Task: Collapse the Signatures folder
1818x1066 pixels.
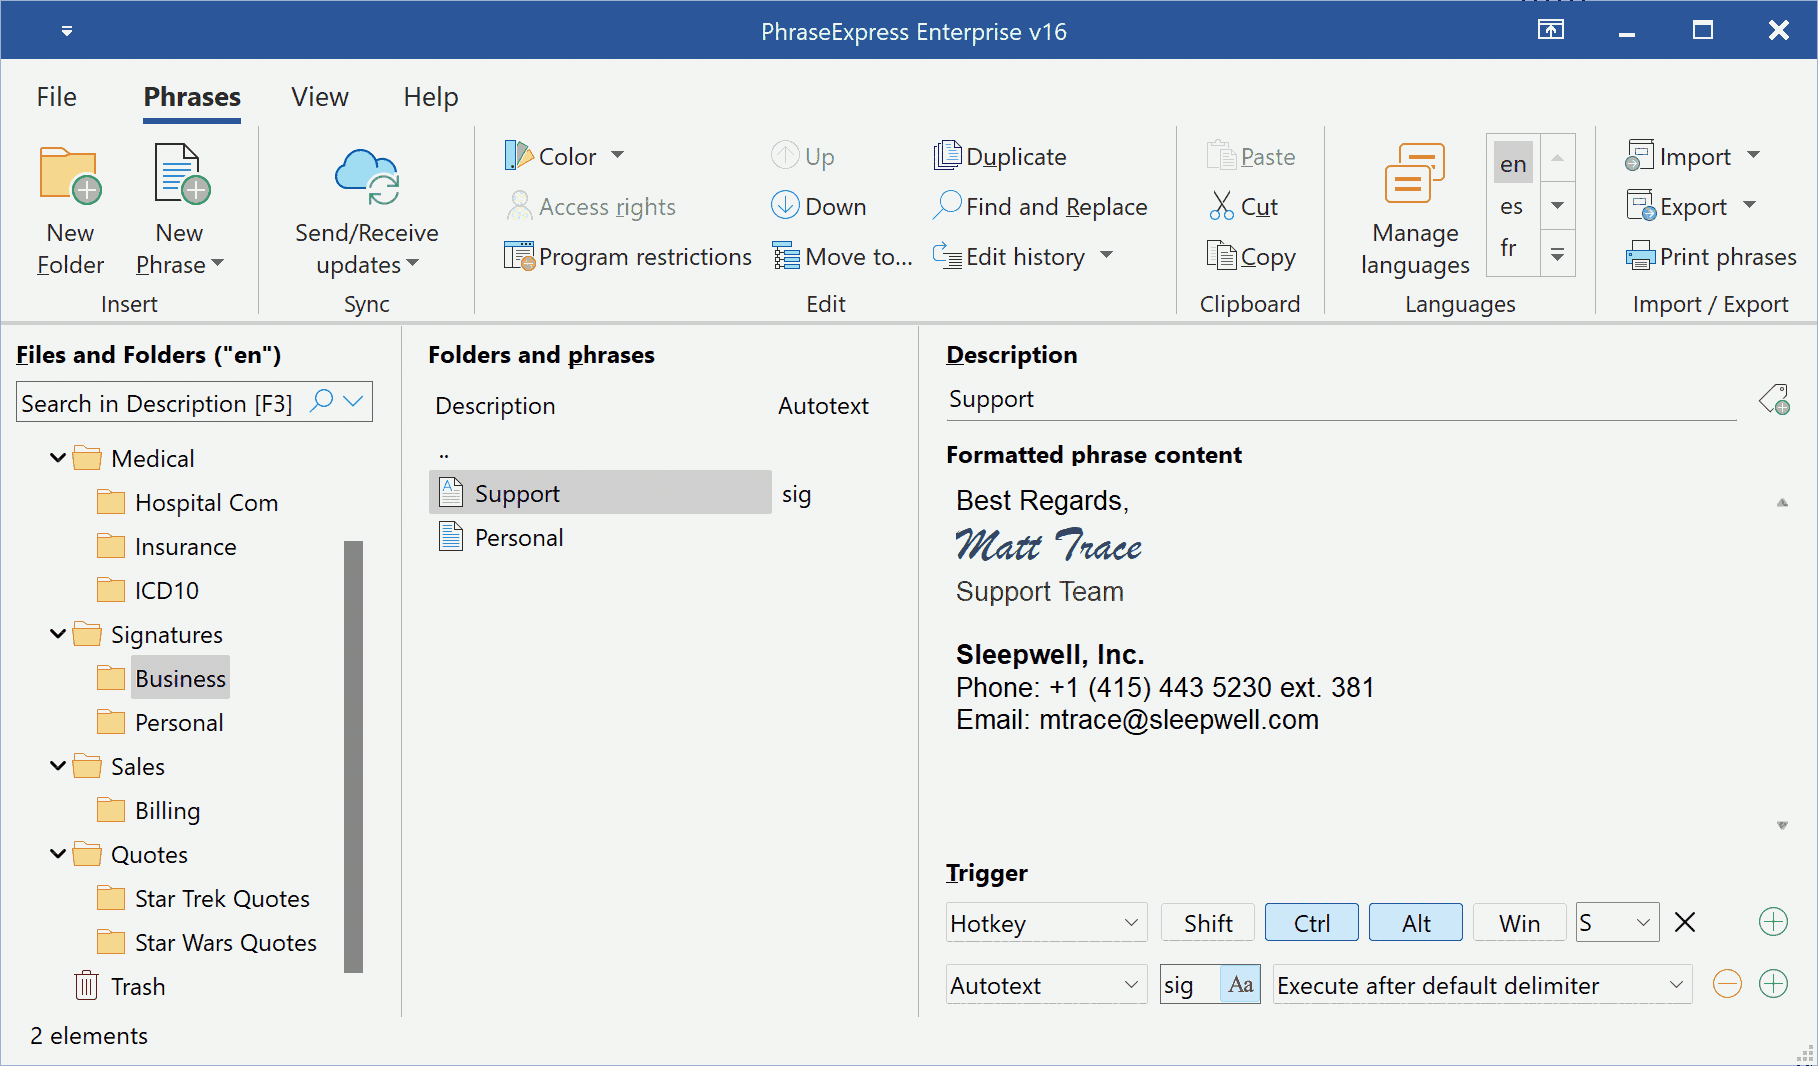Action: point(57,634)
